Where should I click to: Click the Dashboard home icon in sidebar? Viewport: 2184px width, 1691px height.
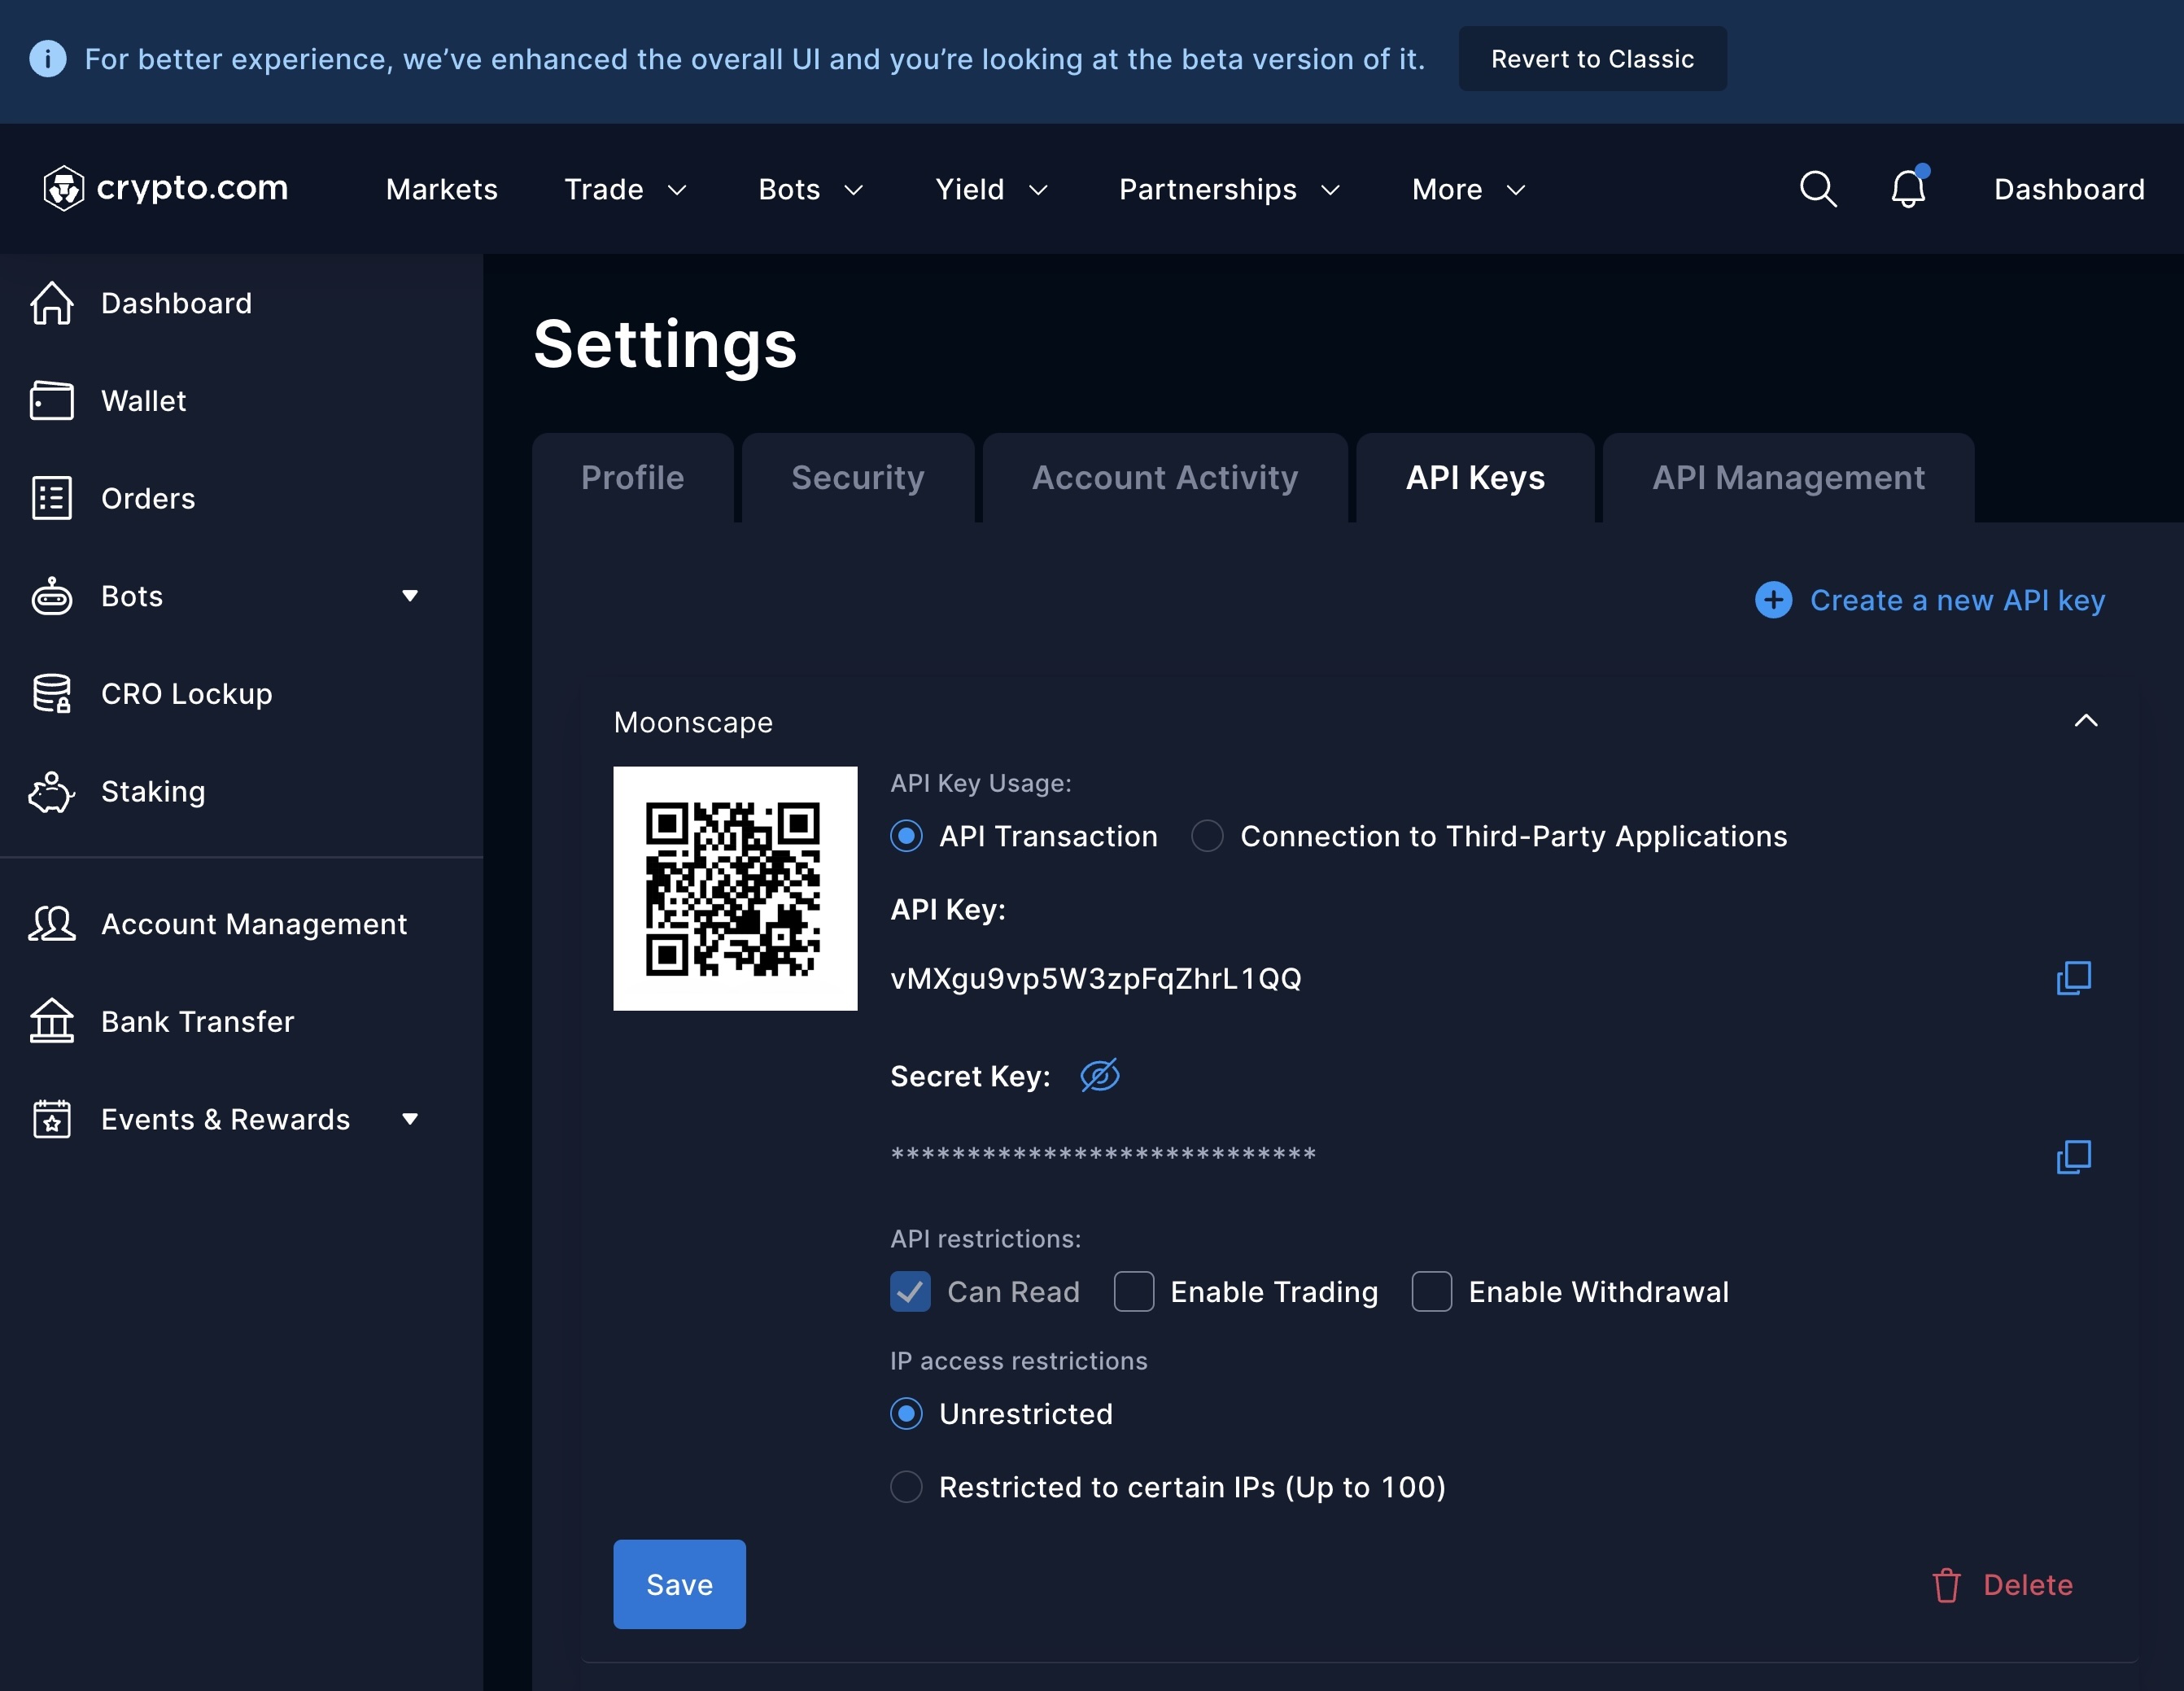(x=52, y=303)
